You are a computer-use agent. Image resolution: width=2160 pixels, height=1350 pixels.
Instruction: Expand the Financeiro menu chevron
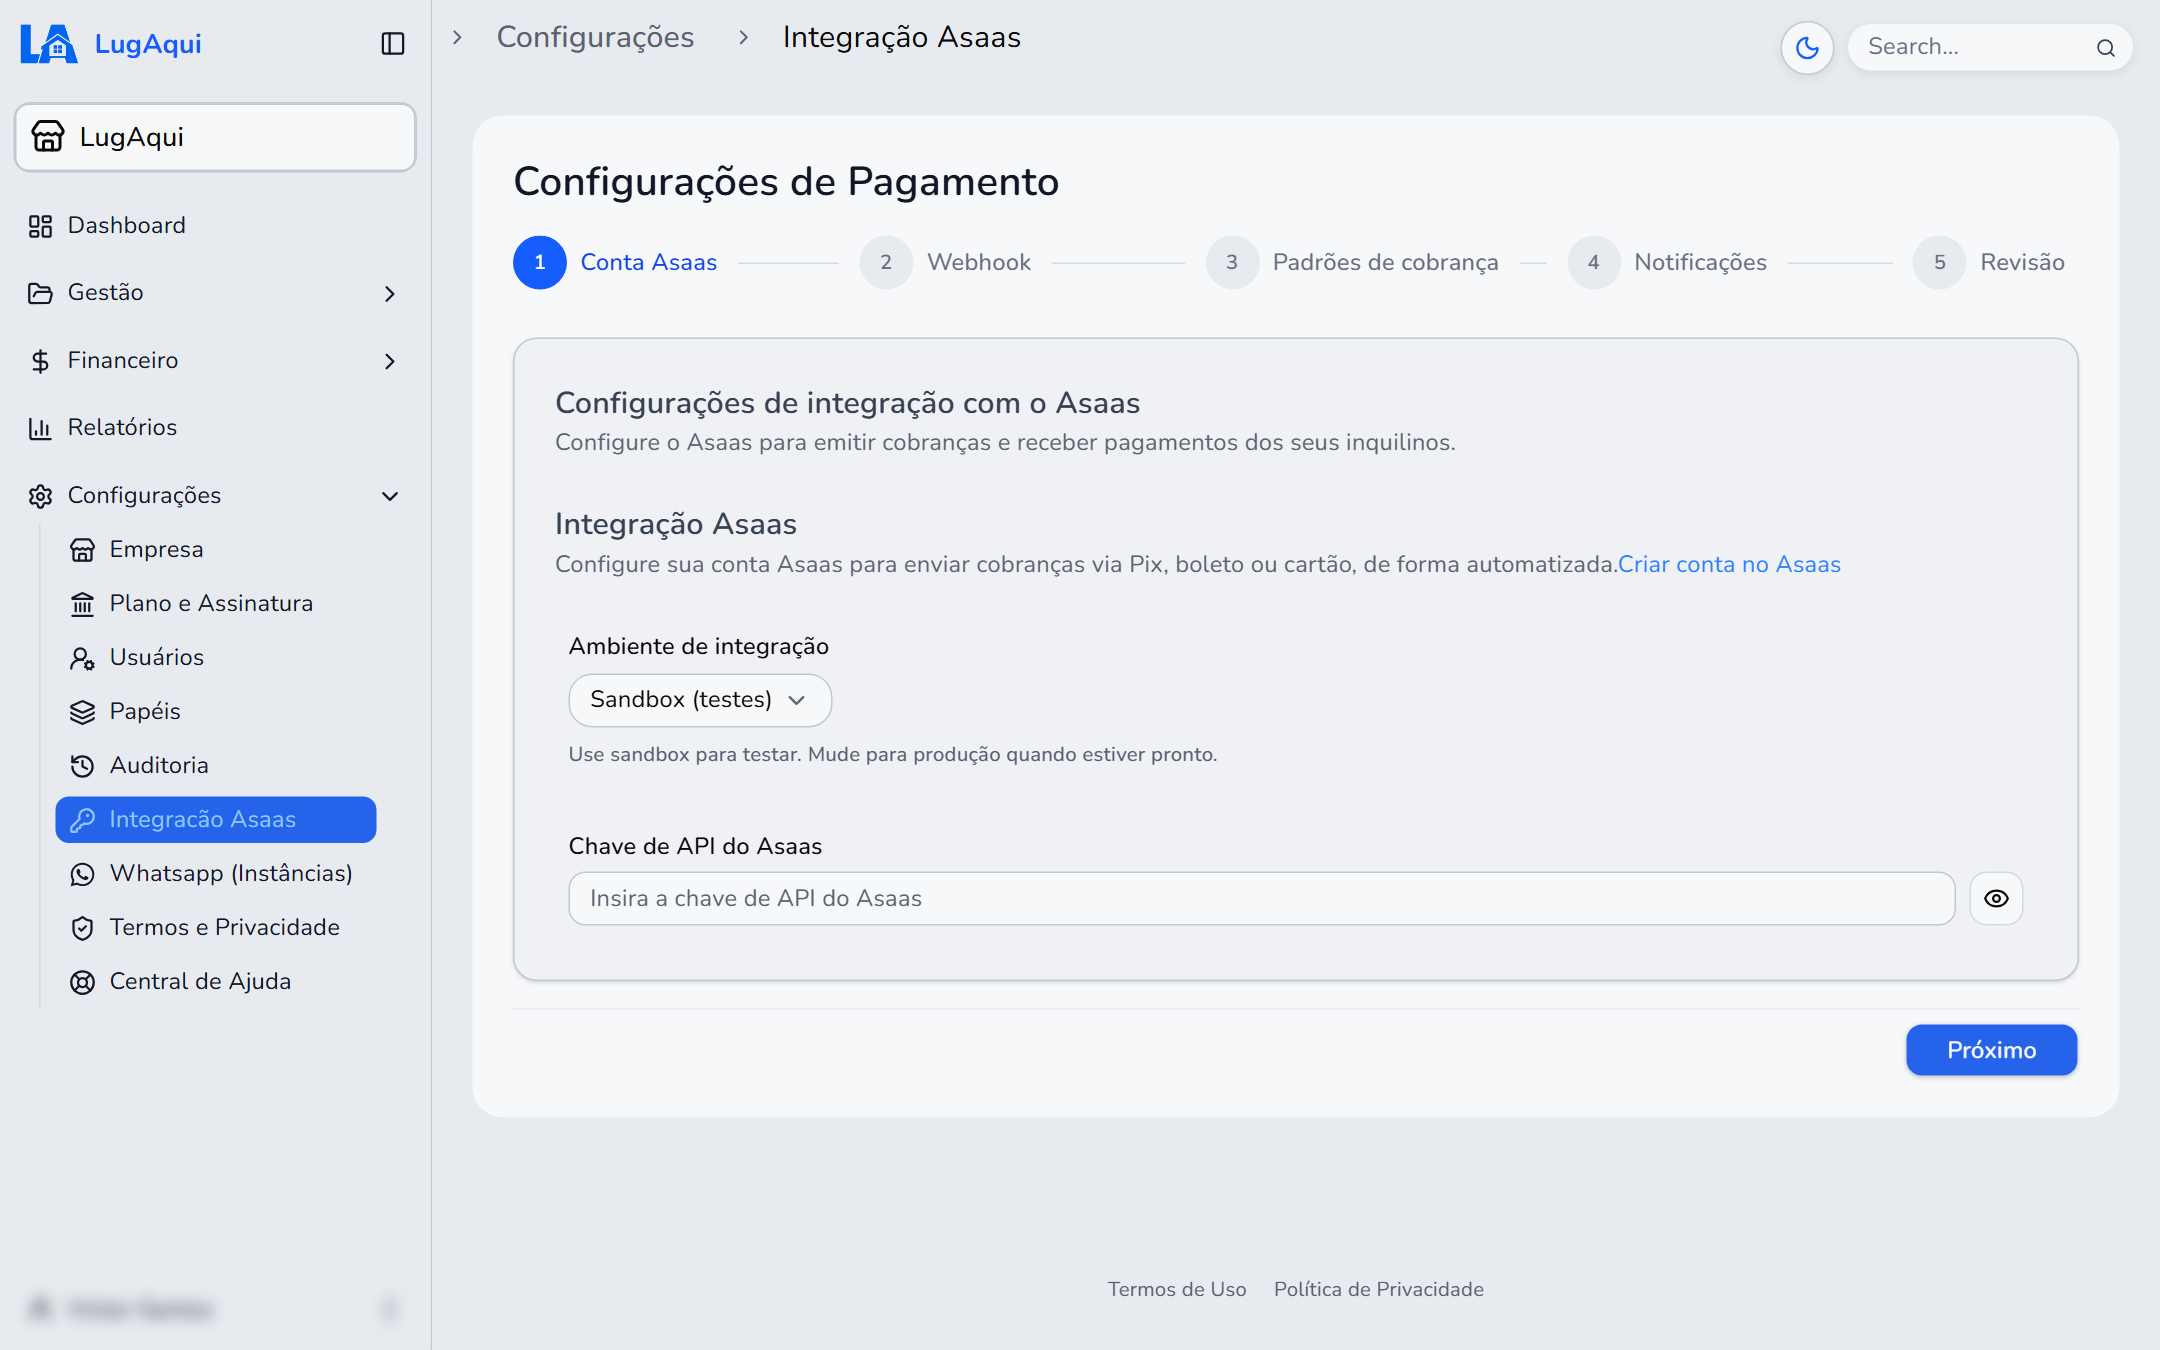coord(390,361)
